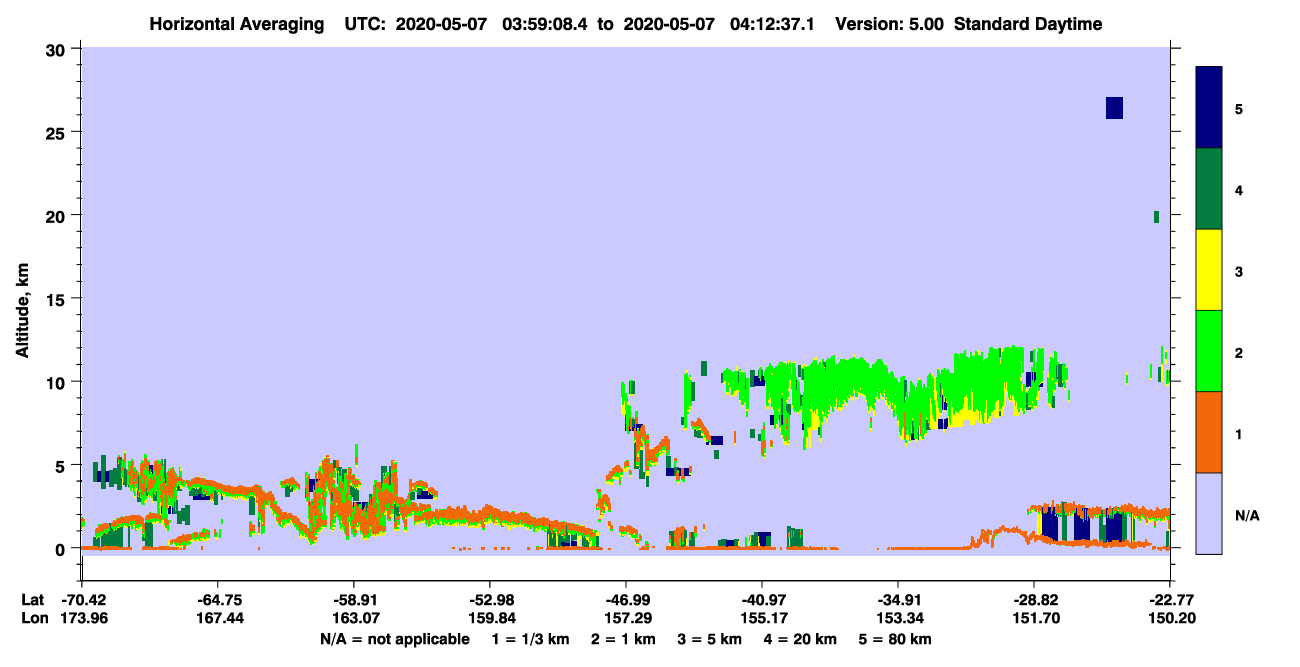Click the latitude value -34.91

pyautogui.click(x=898, y=600)
